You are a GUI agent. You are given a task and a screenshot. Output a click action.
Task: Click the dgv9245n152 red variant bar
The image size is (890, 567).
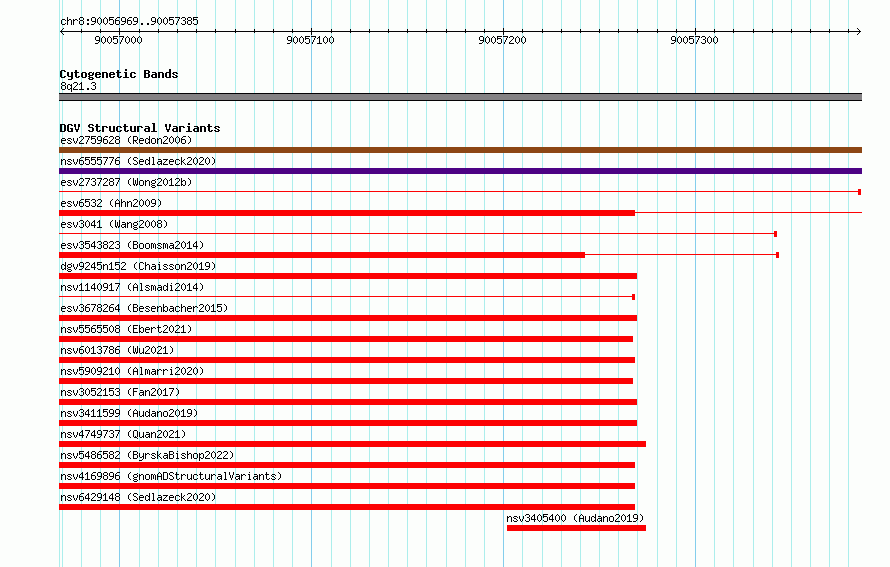point(348,276)
